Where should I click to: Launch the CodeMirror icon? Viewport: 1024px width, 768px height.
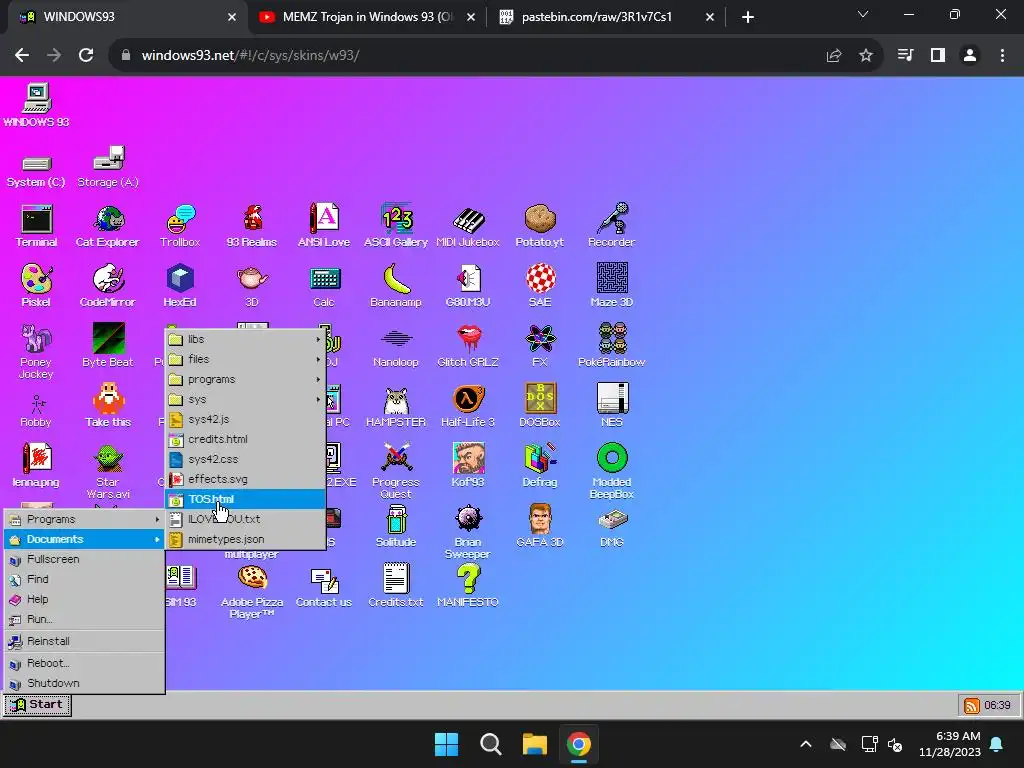click(108, 286)
